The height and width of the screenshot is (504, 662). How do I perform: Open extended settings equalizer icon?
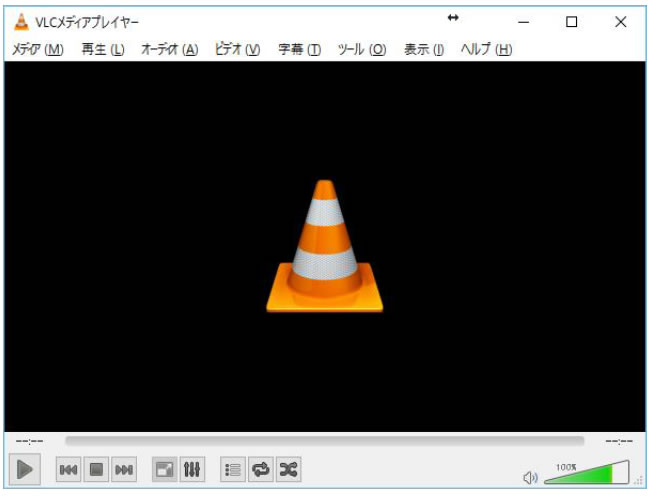click(x=192, y=469)
